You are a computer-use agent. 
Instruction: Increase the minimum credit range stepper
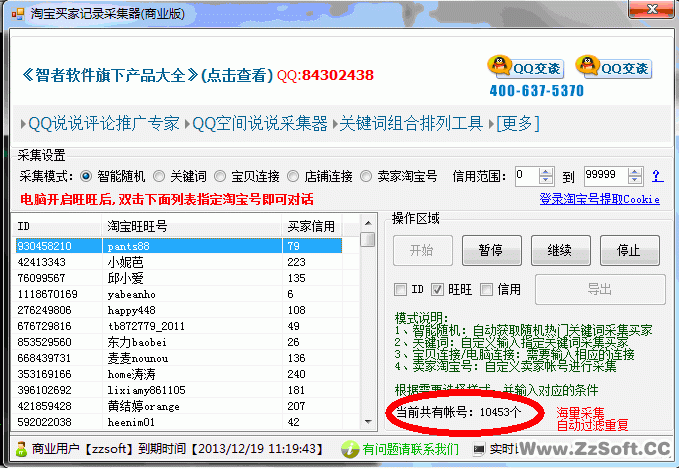point(548,172)
